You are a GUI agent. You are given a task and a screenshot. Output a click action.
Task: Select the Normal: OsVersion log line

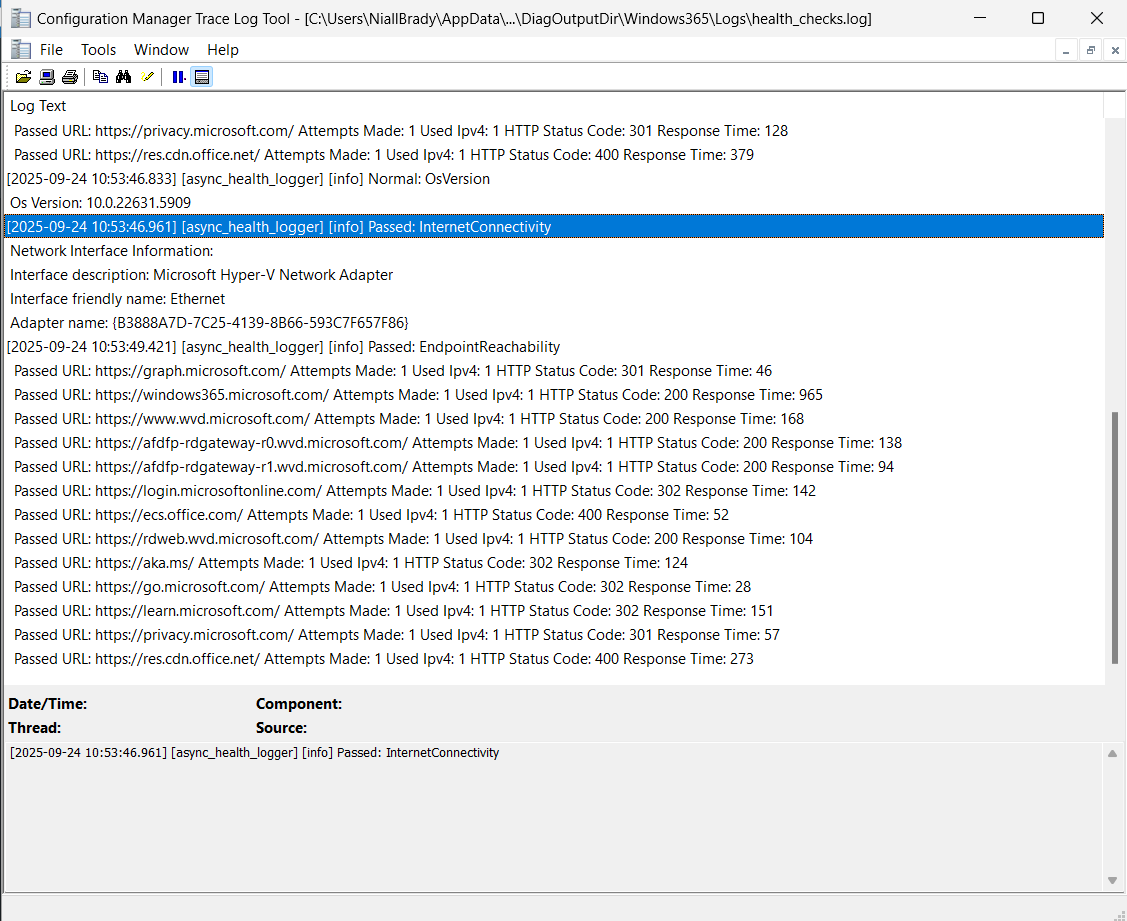pyautogui.click(x=248, y=179)
